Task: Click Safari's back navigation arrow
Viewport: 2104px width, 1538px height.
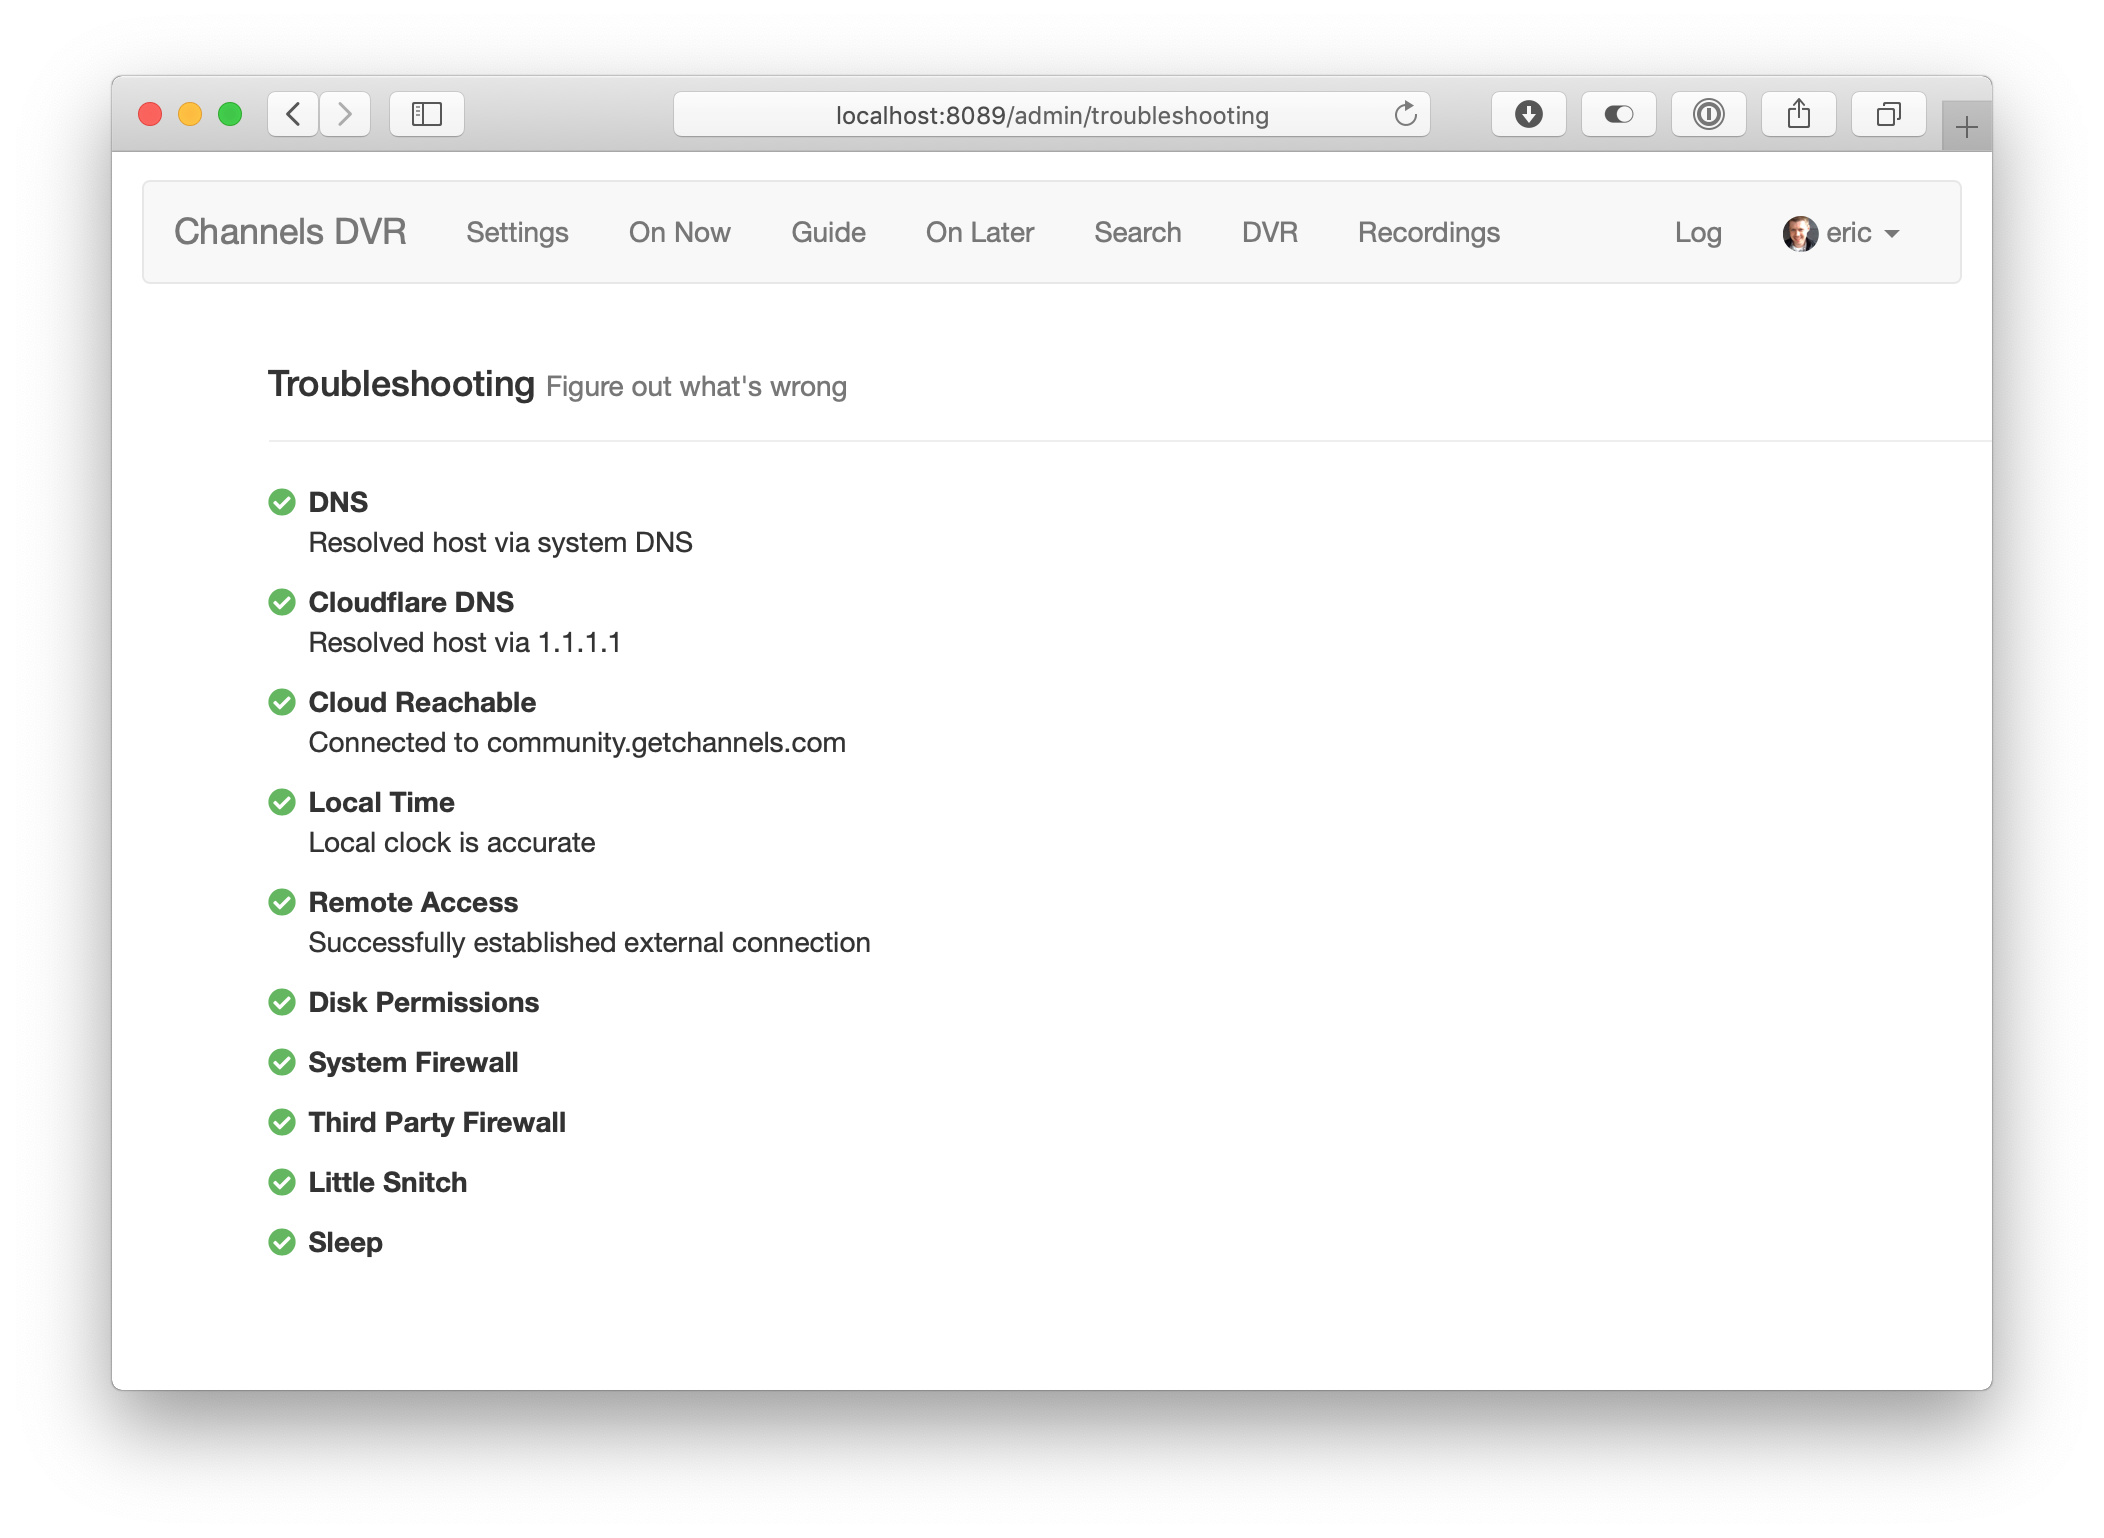Action: (293, 114)
